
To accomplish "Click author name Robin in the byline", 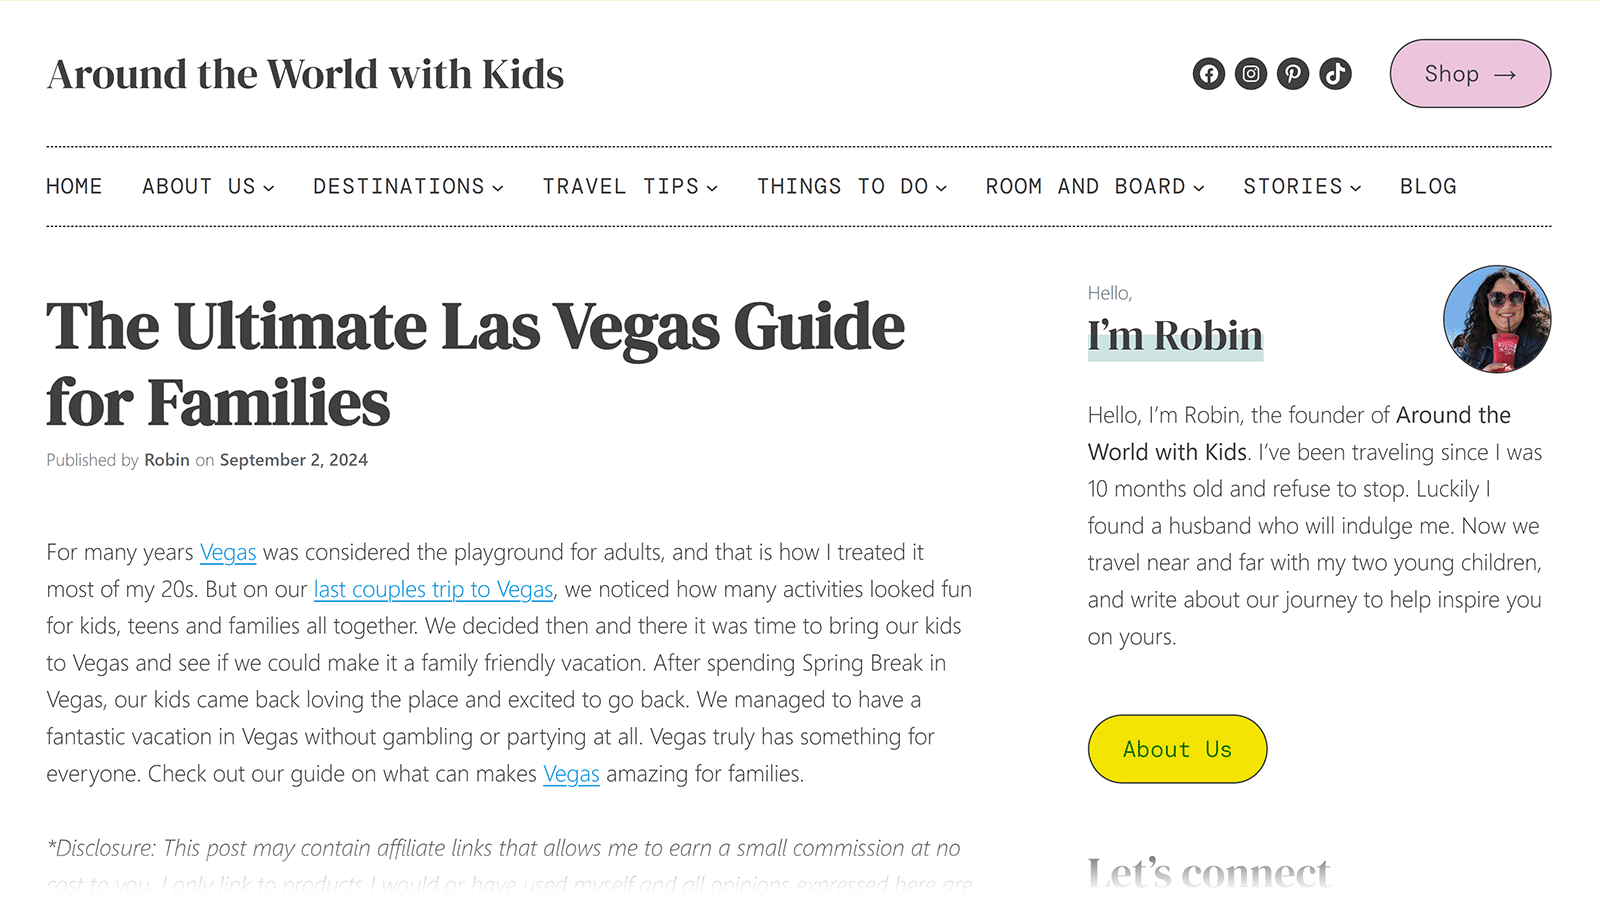I will (x=167, y=460).
